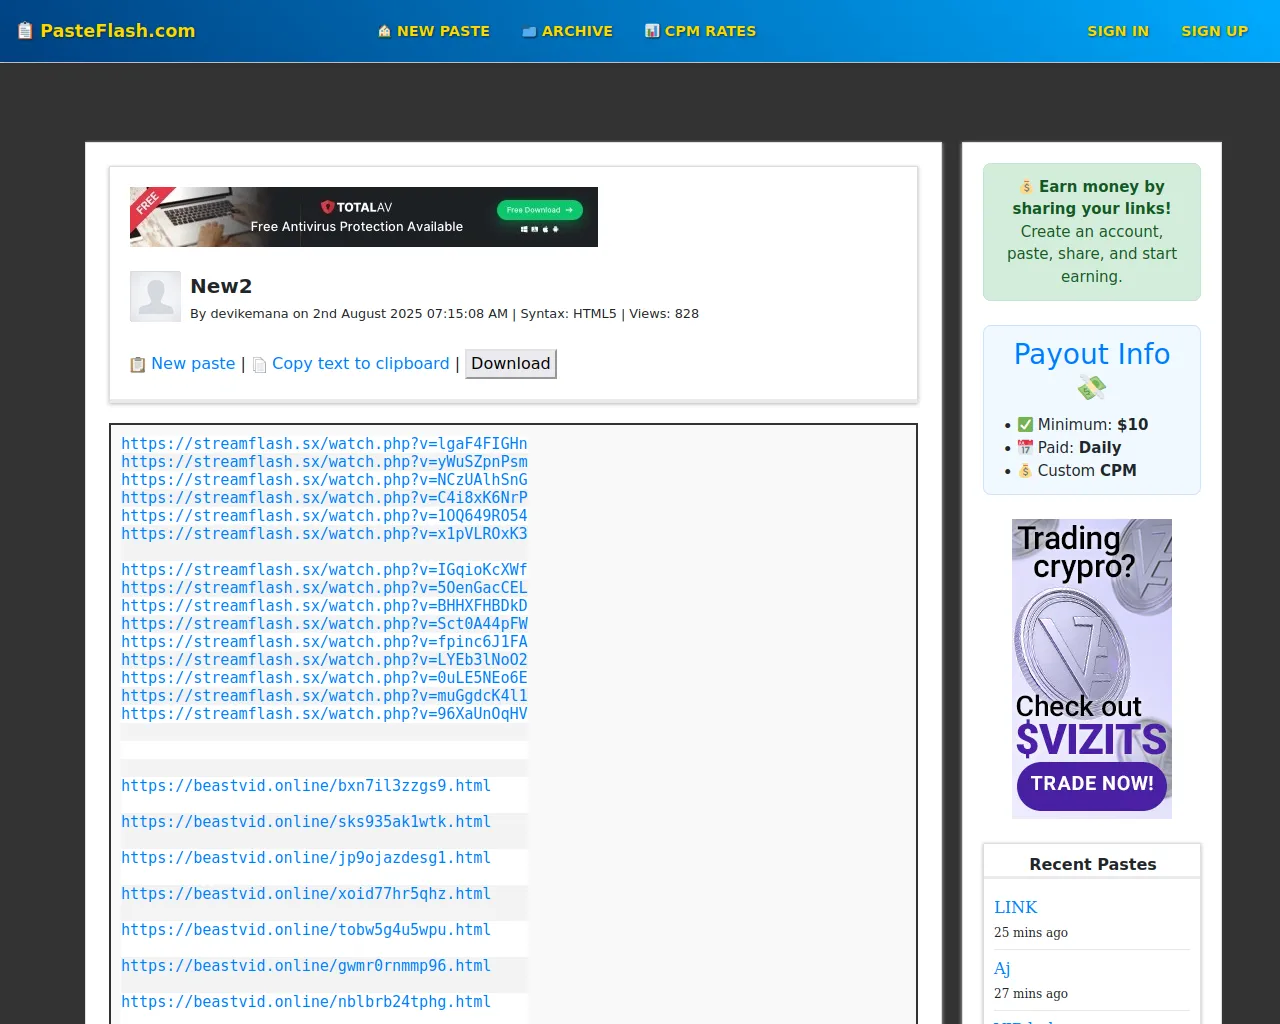
Task: Open the Archive menu item
Action: (x=577, y=31)
